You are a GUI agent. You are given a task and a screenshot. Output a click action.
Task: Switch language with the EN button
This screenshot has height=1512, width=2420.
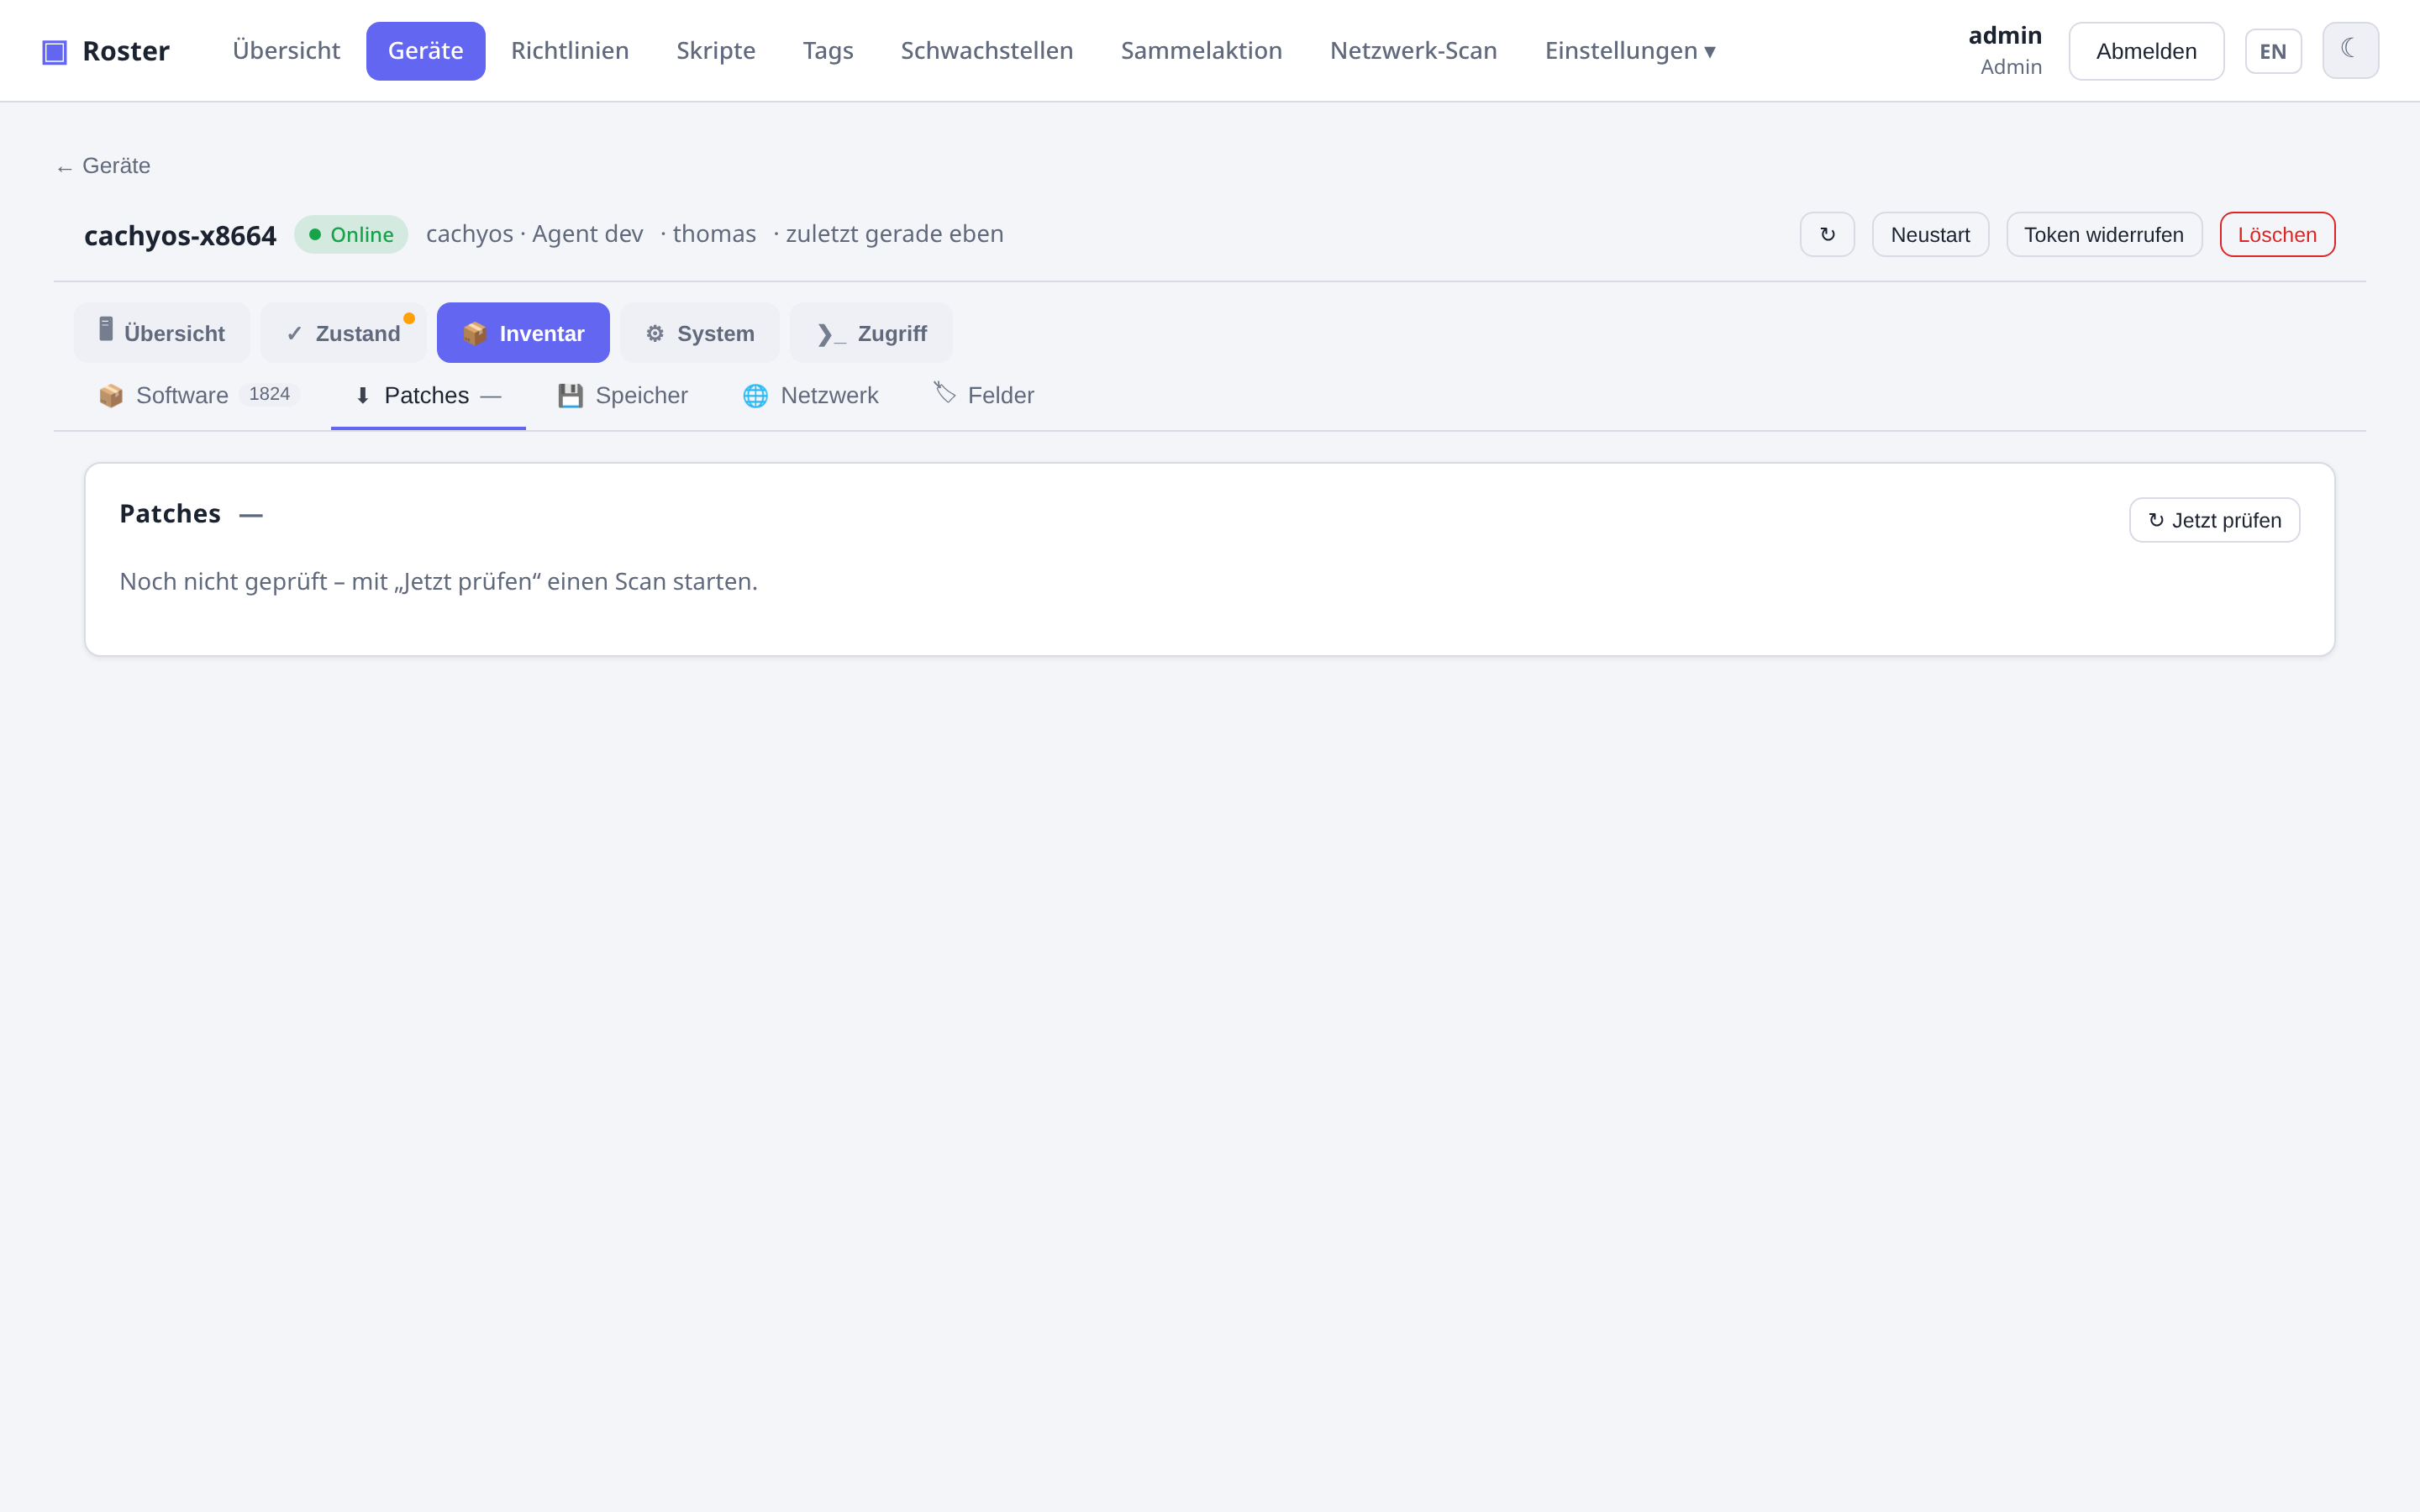[2273, 51]
